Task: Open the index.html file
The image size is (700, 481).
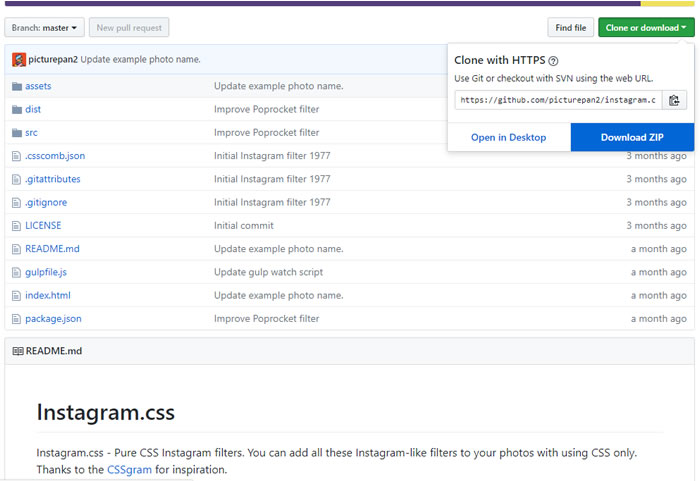Action: [48, 295]
